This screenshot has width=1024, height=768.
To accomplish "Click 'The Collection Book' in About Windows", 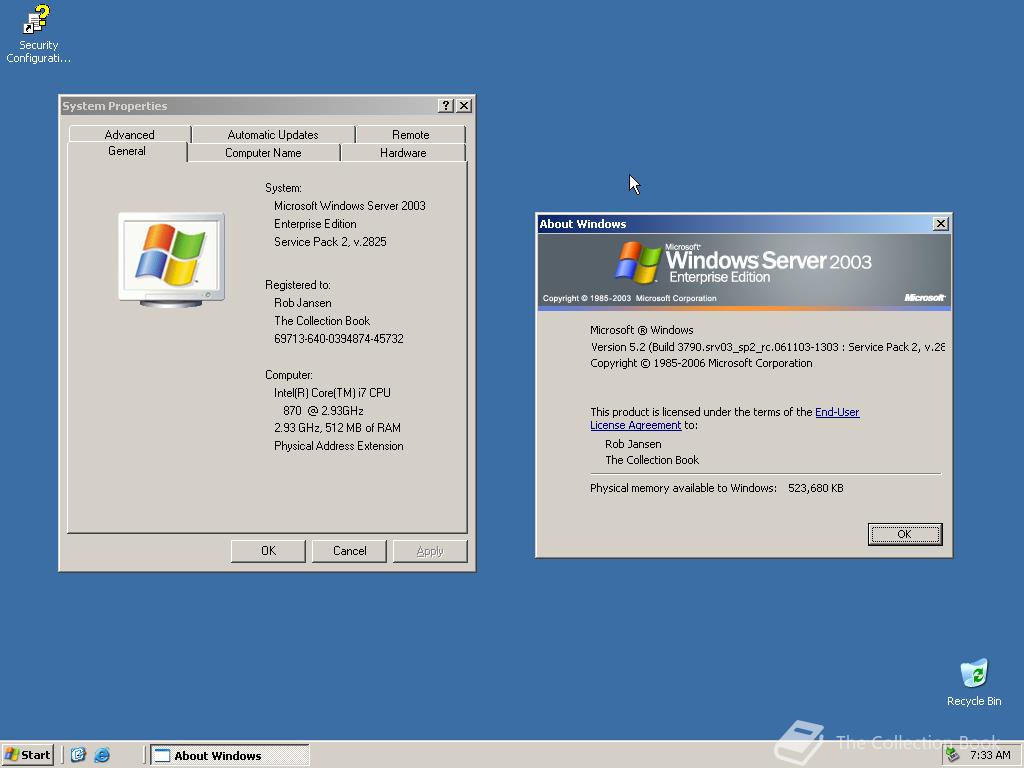I will pos(652,460).
